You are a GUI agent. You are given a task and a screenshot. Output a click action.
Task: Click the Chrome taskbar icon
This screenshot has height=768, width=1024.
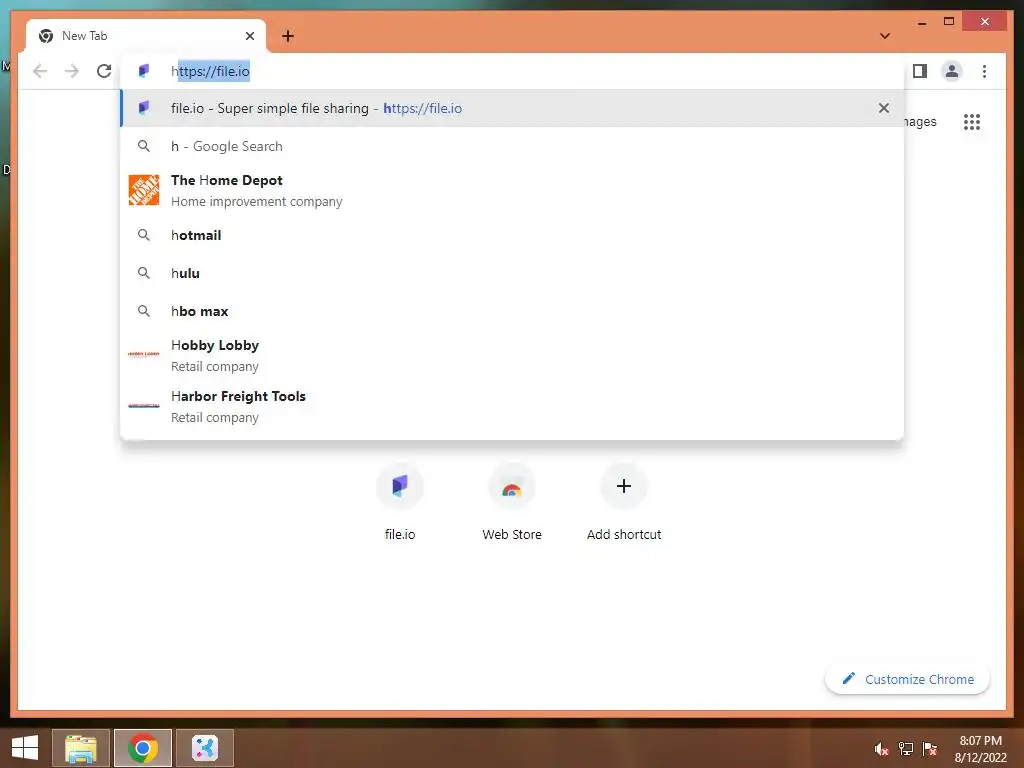143,748
